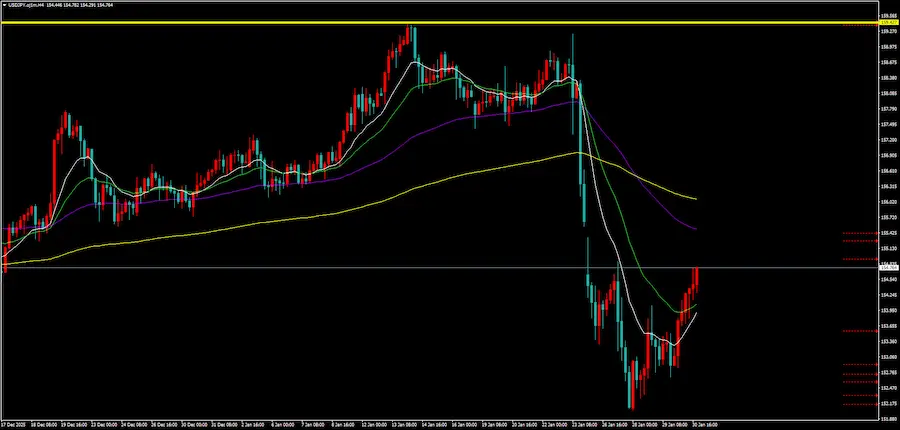Viewport: 900px width, 430px height.
Task: Click the current price label 154.764
Action: (x=887, y=267)
